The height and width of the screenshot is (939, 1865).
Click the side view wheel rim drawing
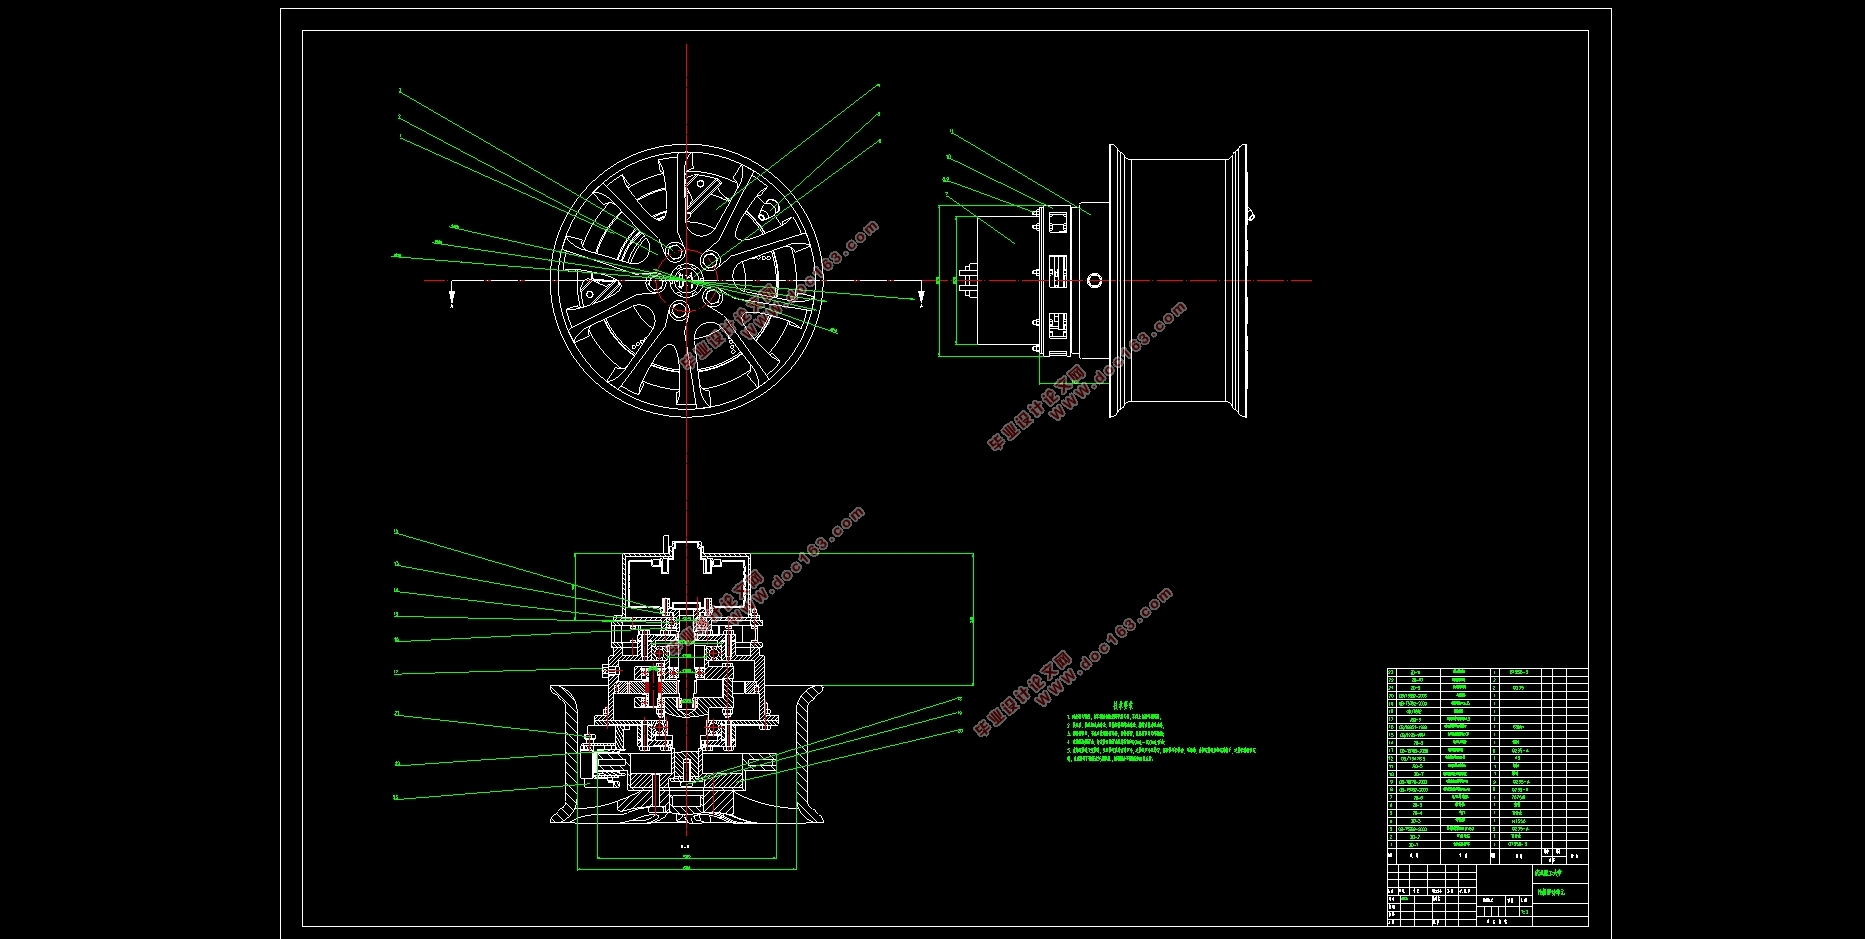pyautogui.click(x=1178, y=281)
